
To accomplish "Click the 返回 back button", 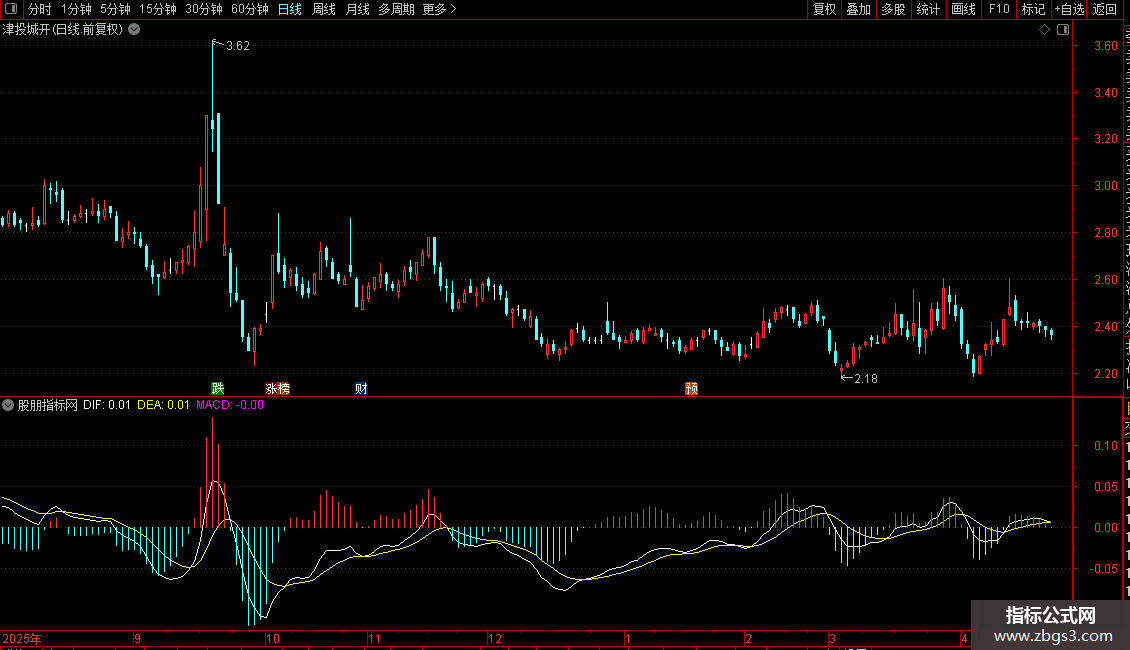I will [1105, 9].
